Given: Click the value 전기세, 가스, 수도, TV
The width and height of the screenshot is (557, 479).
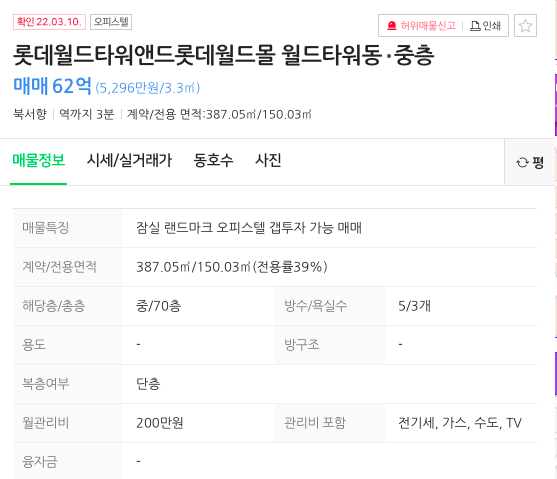Looking at the screenshot, I should coord(460,423).
